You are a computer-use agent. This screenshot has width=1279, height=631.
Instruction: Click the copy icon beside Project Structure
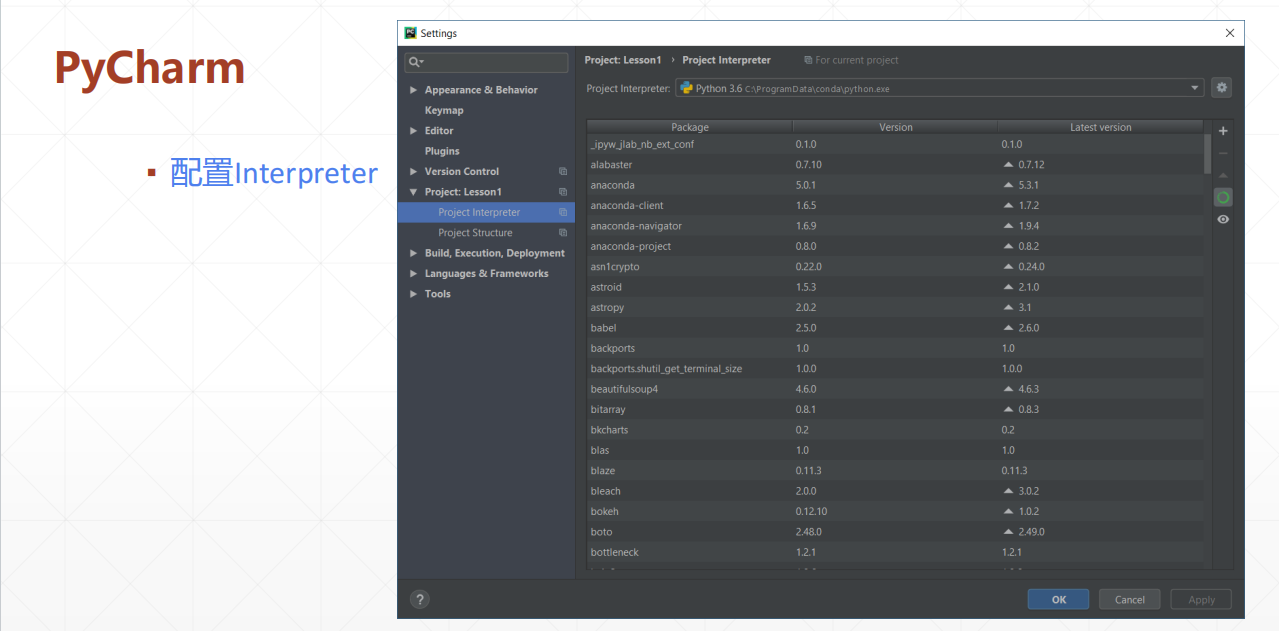tap(563, 233)
